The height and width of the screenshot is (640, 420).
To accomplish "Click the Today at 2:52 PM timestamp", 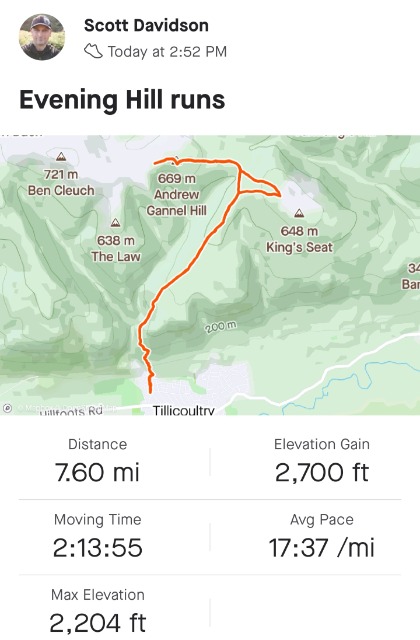I will 167,52.
